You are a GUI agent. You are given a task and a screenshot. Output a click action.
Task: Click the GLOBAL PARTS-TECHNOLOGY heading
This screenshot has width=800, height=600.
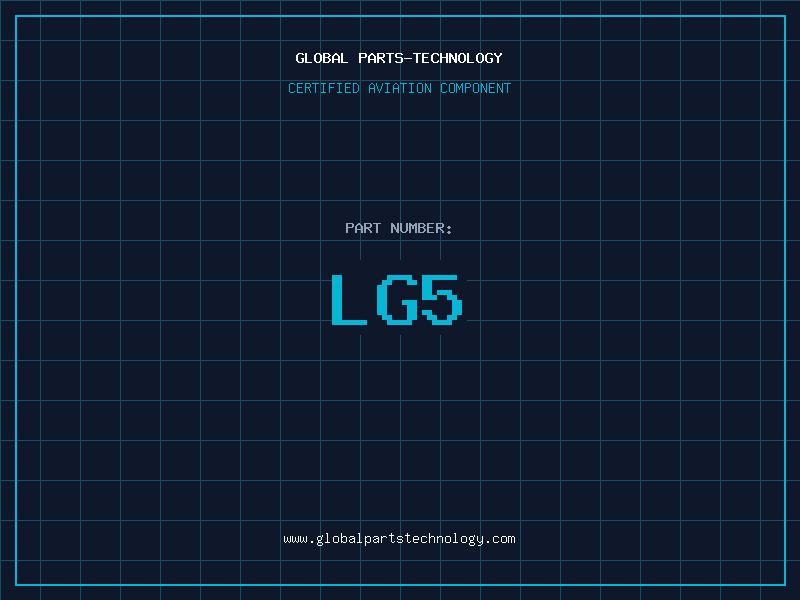pyautogui.click(x=399, y=58)
